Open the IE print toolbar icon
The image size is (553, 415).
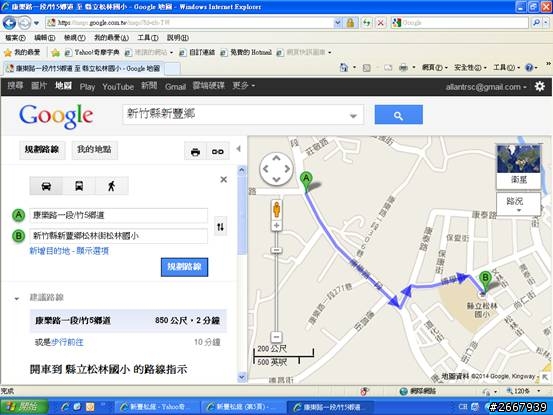coord(403,67)
